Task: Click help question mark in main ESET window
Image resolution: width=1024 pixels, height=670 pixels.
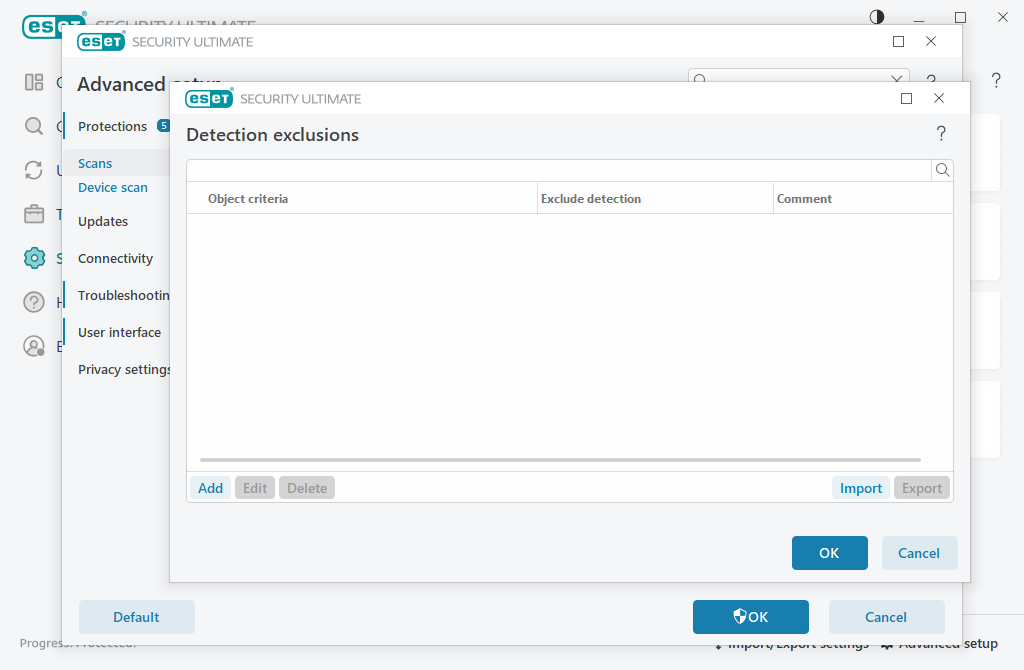Action: pyautogui.click(x=996, y=80)
